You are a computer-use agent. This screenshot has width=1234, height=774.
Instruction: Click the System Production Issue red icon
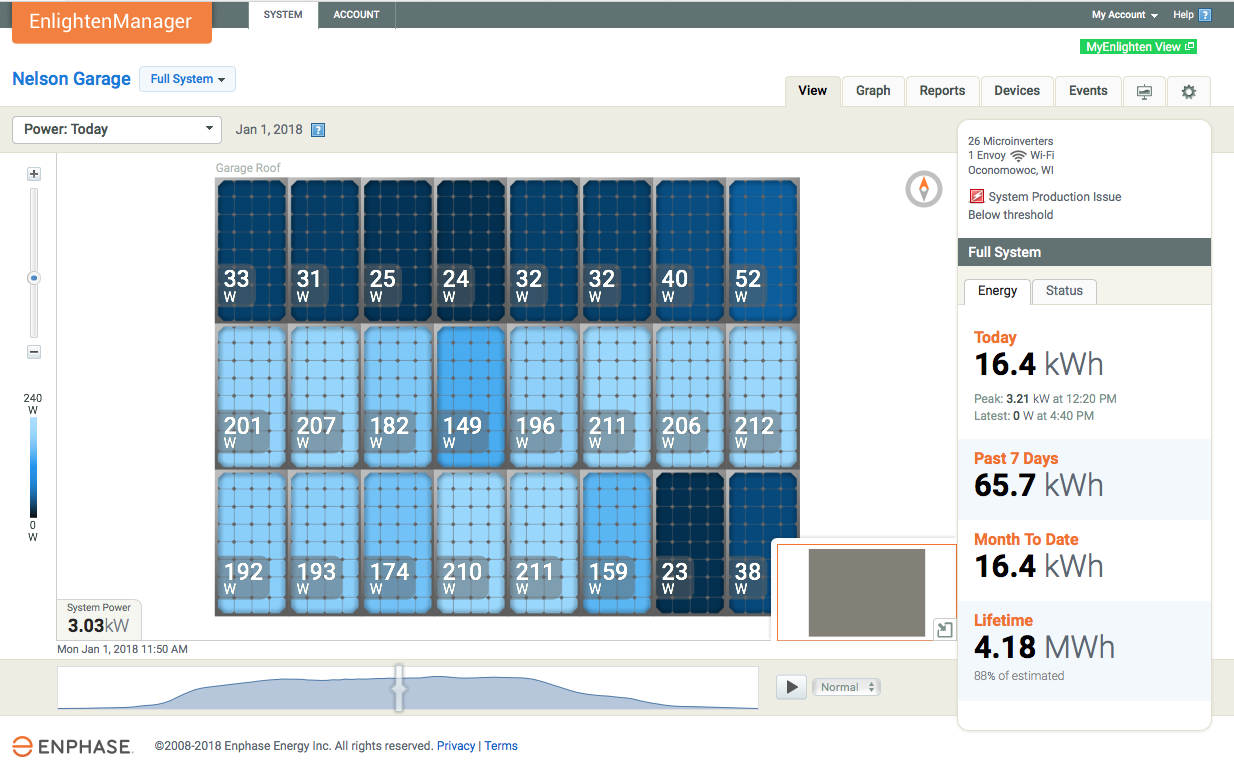(976, 197)
